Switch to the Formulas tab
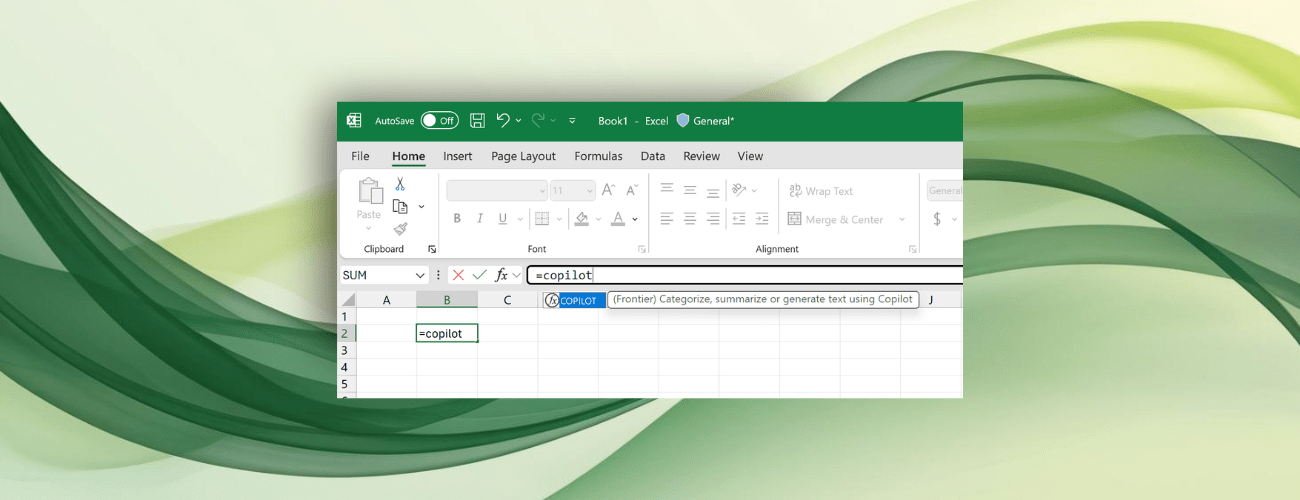Viewport: 1300px width, 500px height. click(x=598, y=156)
